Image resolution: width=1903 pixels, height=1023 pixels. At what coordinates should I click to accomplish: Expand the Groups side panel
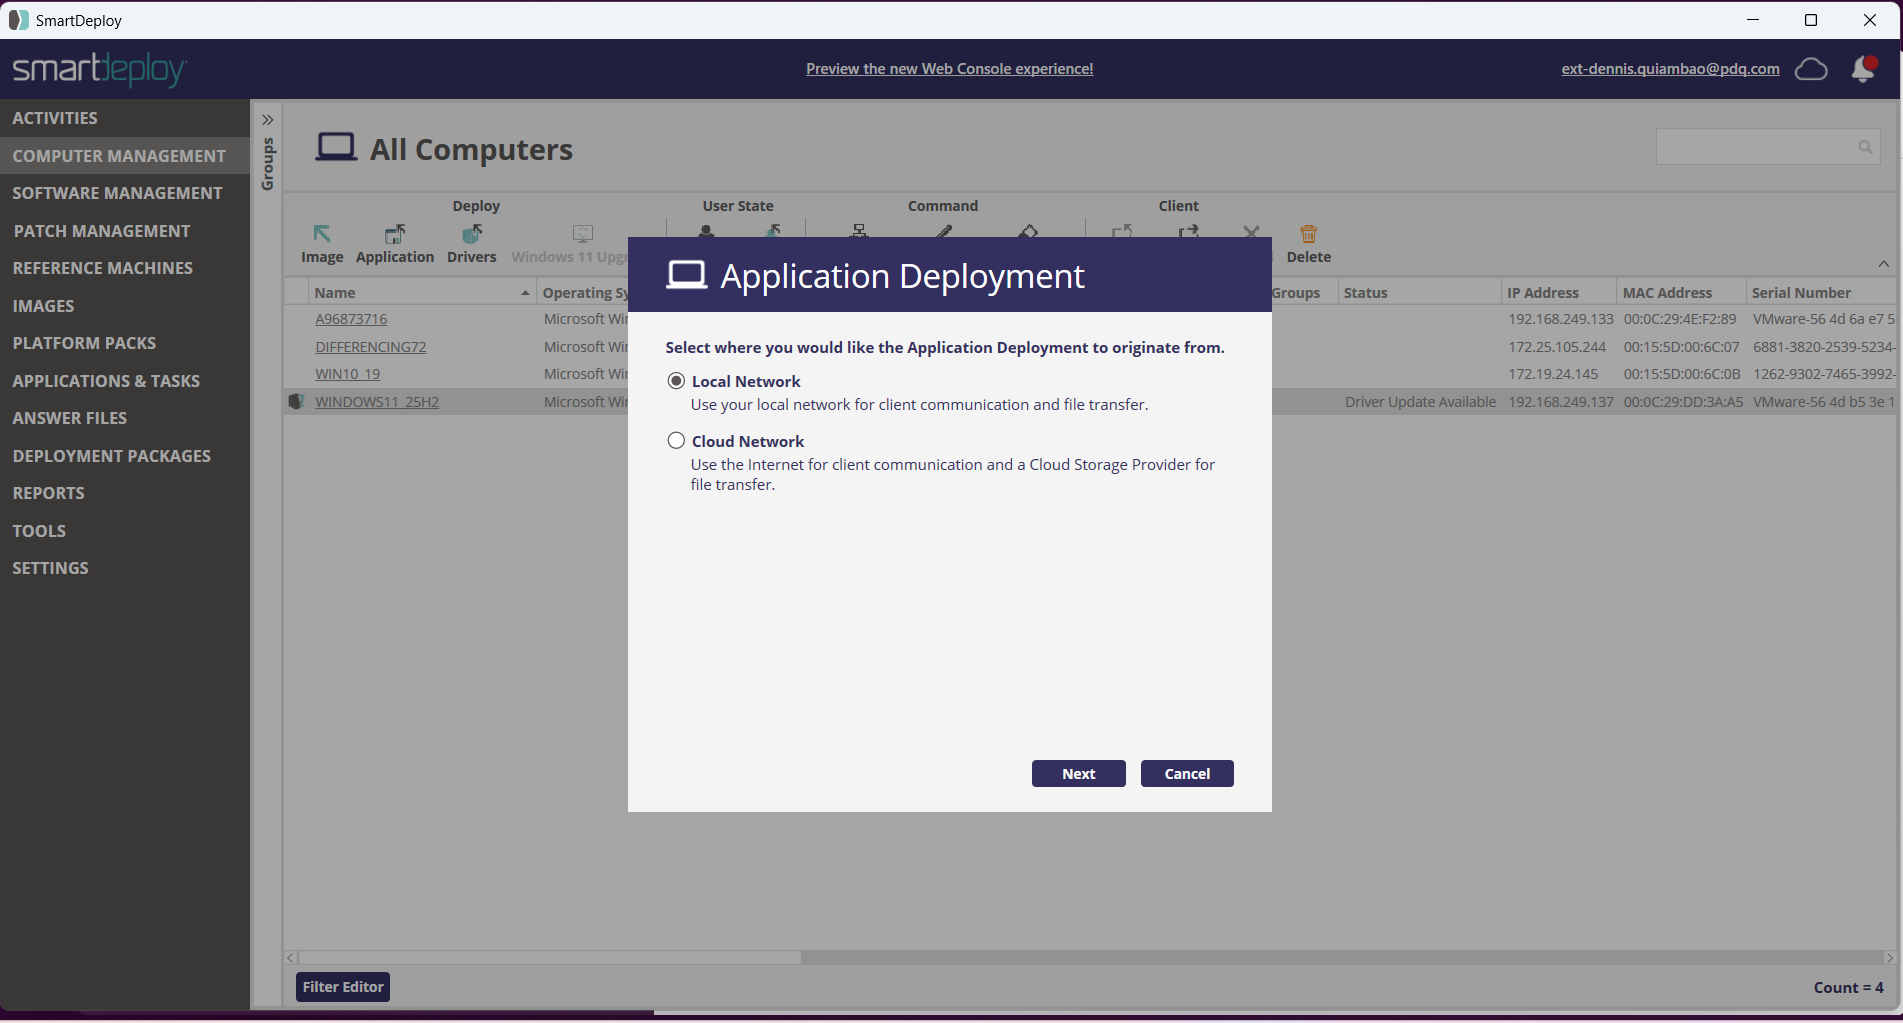tap(267, 120)
